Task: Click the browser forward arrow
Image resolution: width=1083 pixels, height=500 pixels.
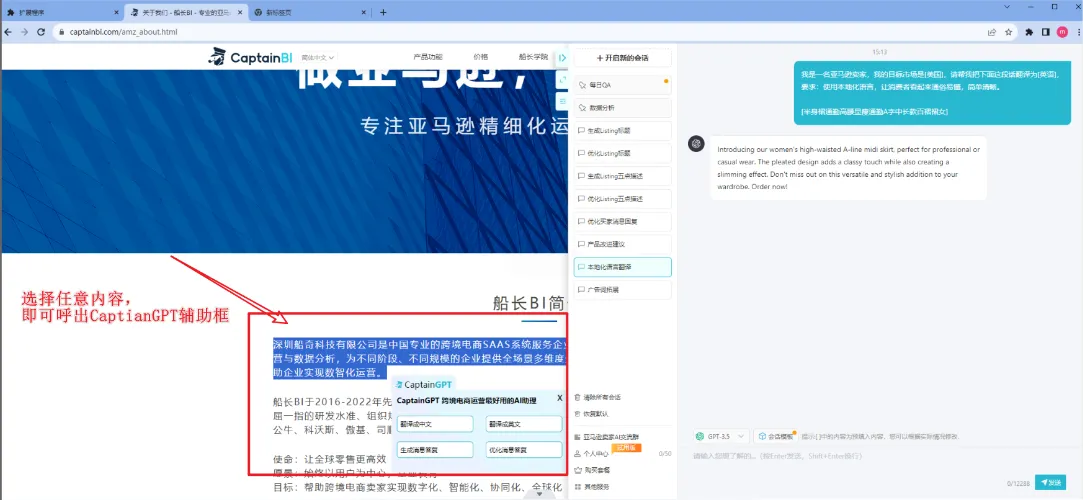Action: [24, 32]
